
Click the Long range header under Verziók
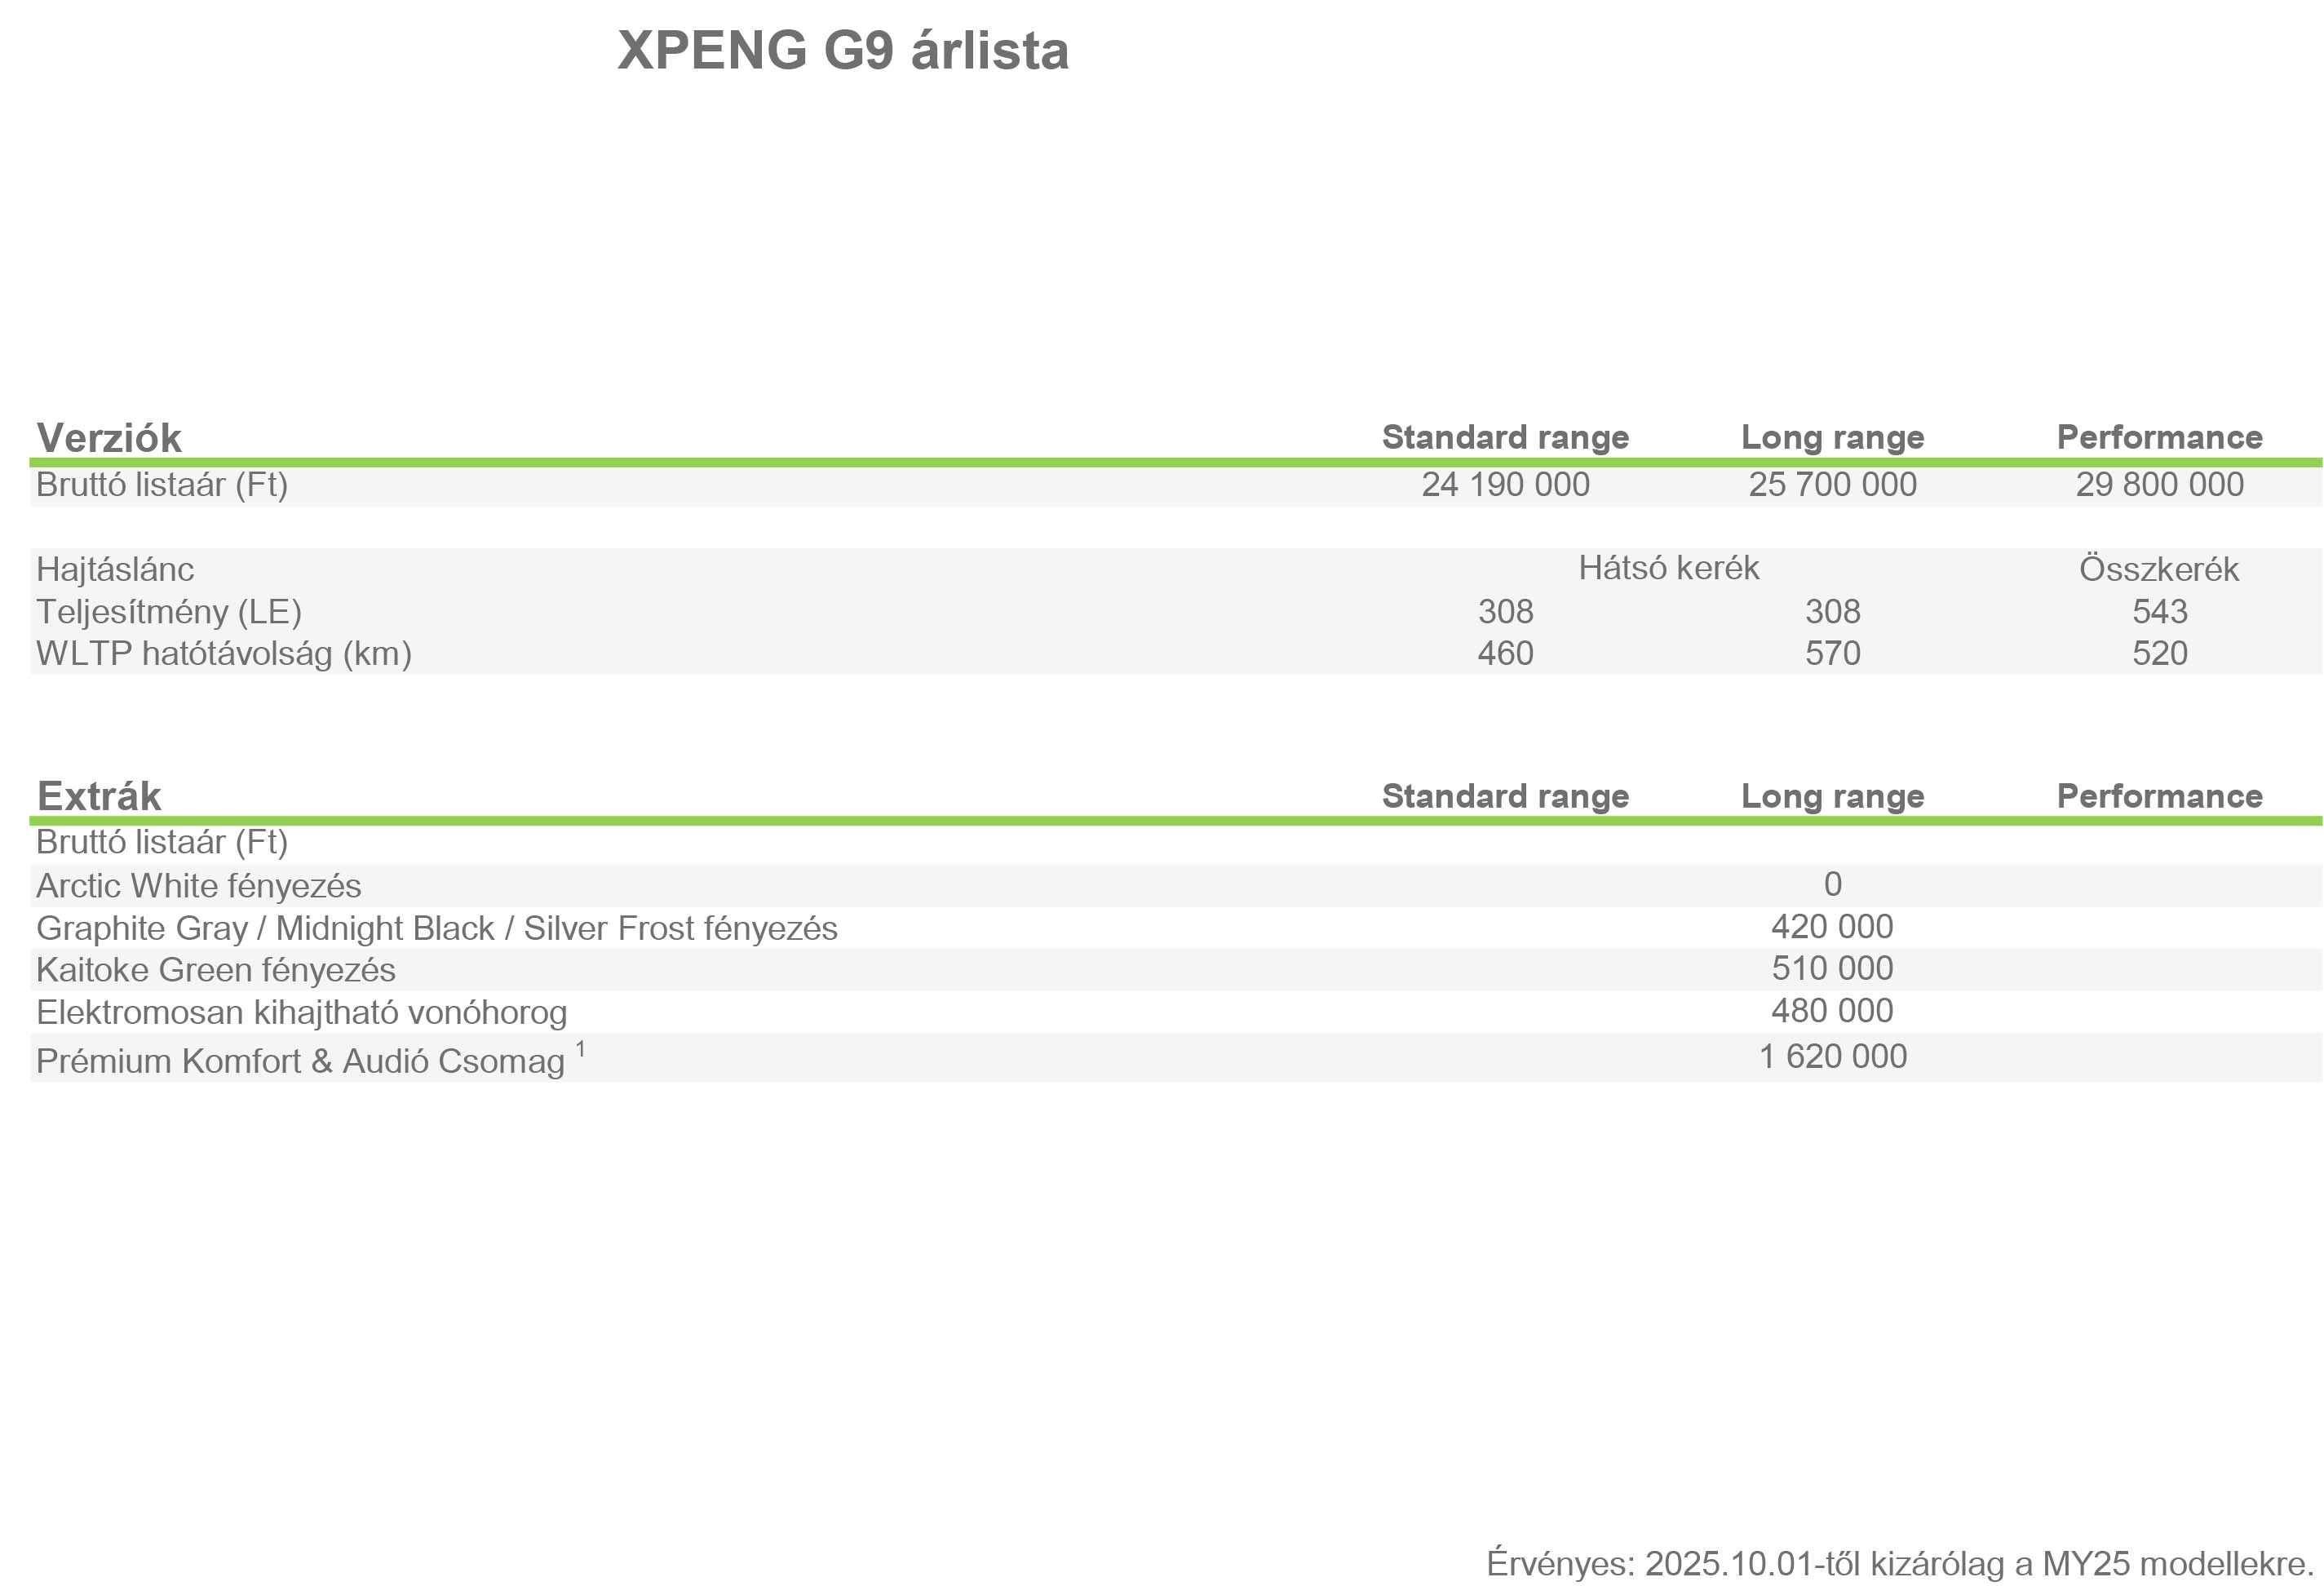[x=1832, y=437]
